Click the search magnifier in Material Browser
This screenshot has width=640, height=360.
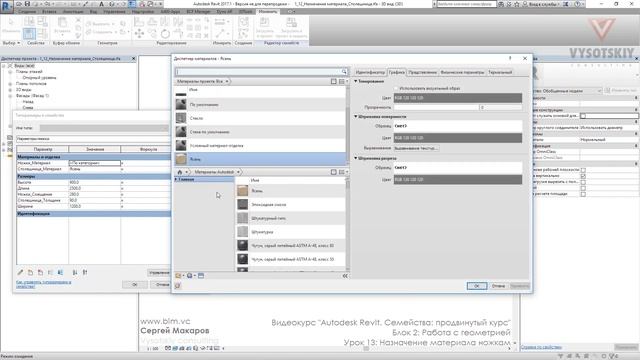click(x=344, y=72)
